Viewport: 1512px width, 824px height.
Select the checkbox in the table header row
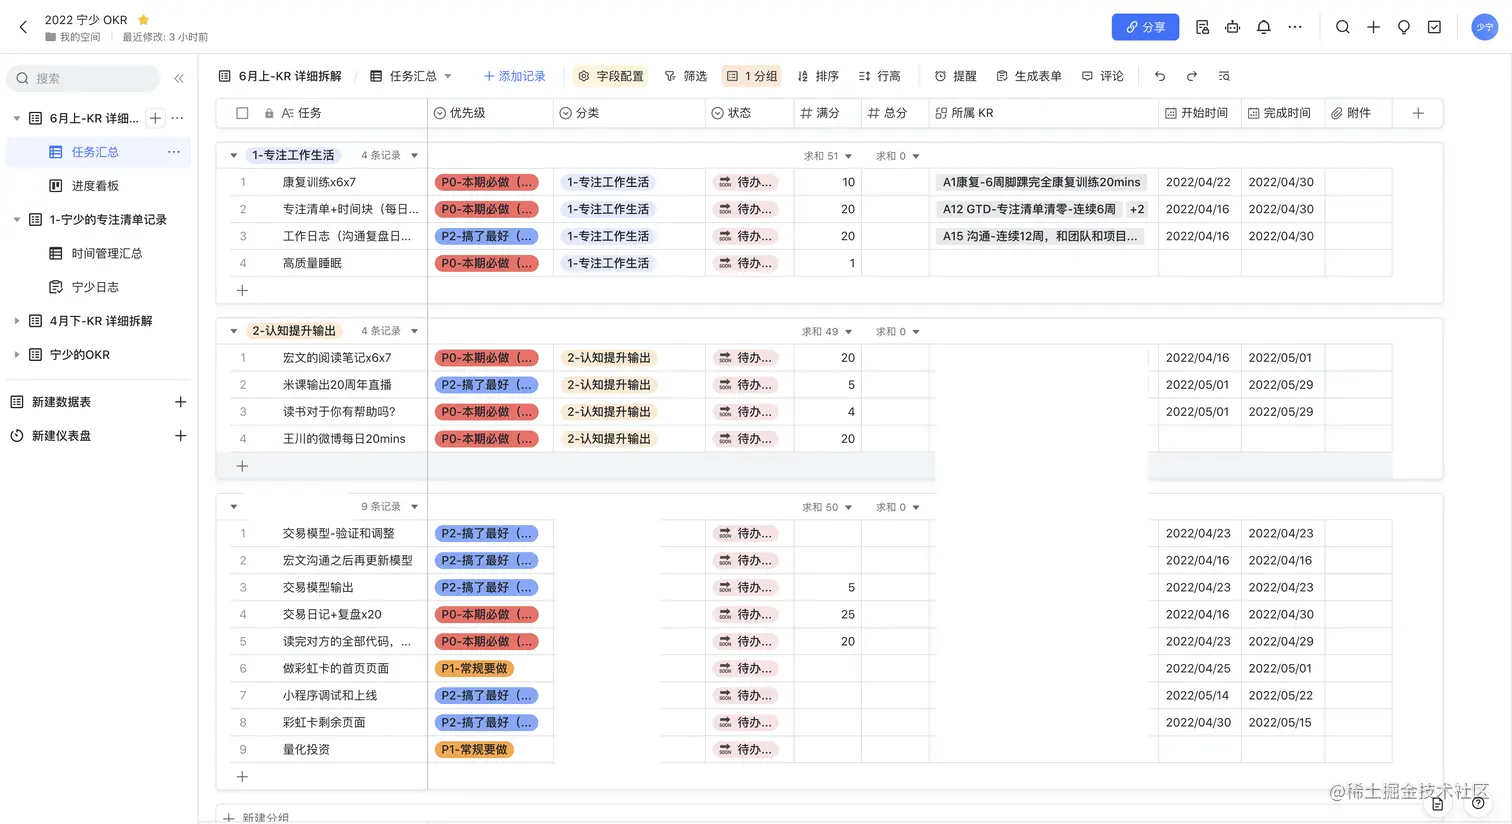pos(241,112)
